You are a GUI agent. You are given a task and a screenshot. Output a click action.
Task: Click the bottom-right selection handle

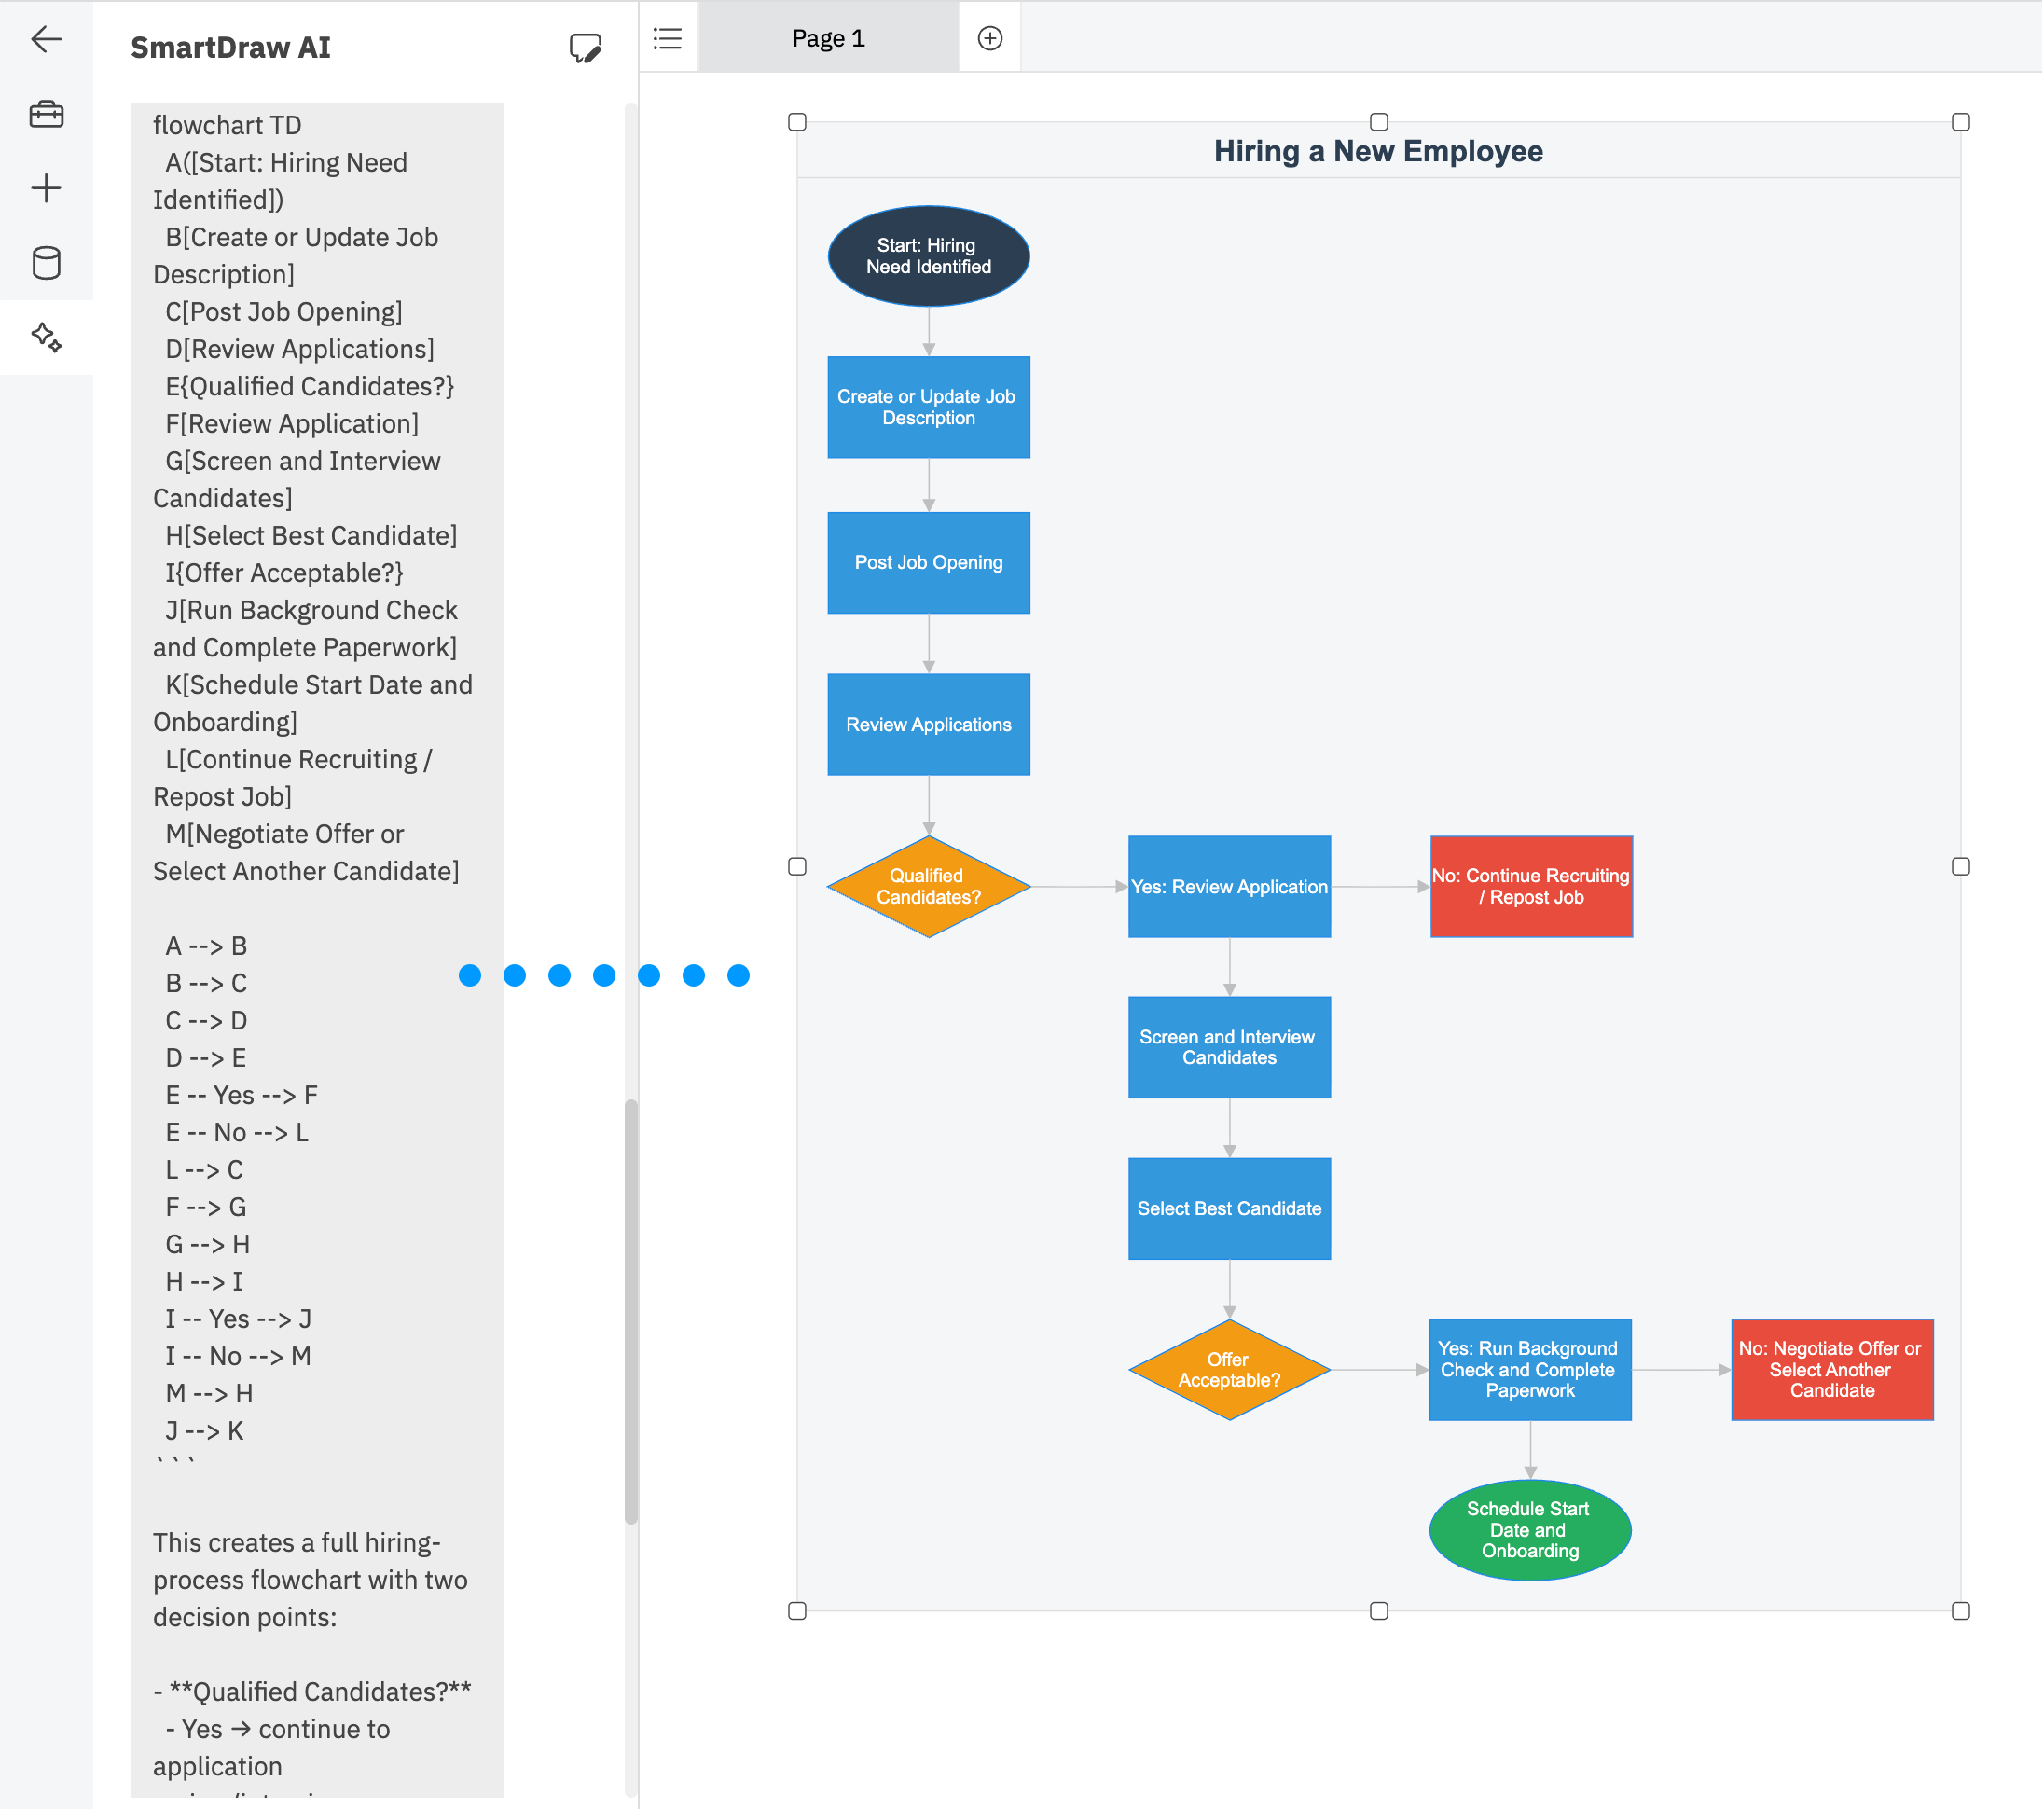click(1961, 1611)
